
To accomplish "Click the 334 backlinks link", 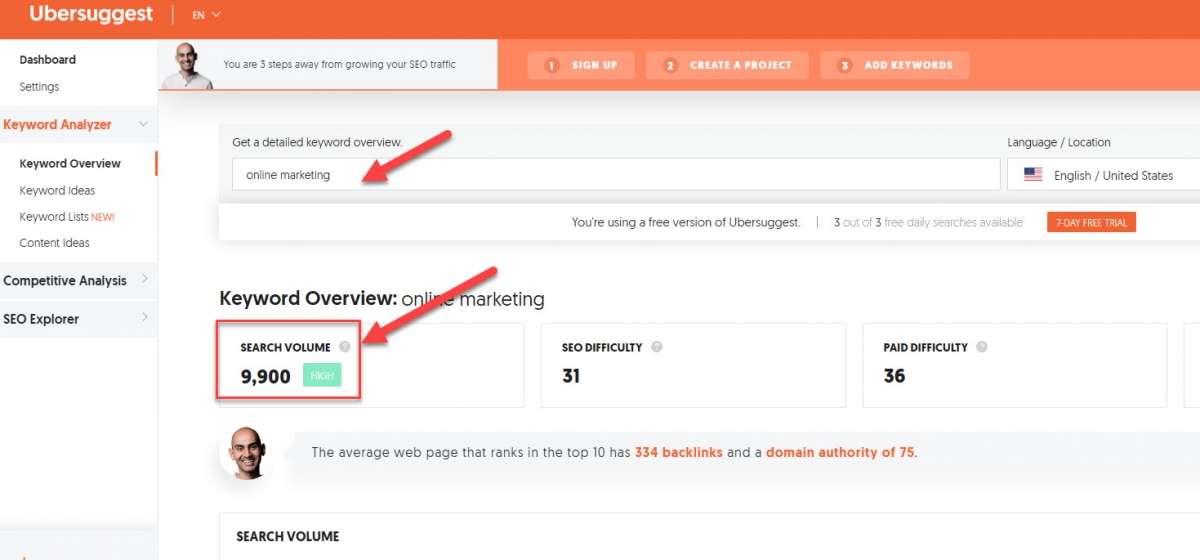I will tap(678, 452).
